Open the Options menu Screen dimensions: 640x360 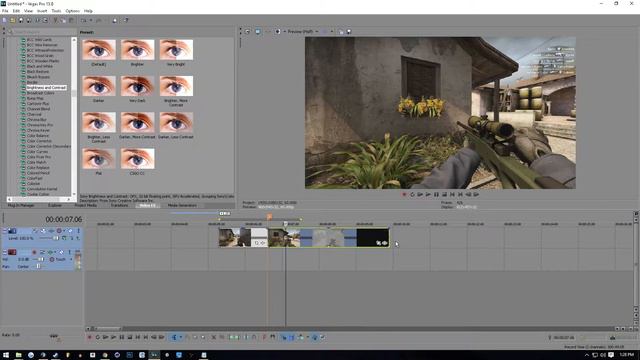[x=73, y=11]
